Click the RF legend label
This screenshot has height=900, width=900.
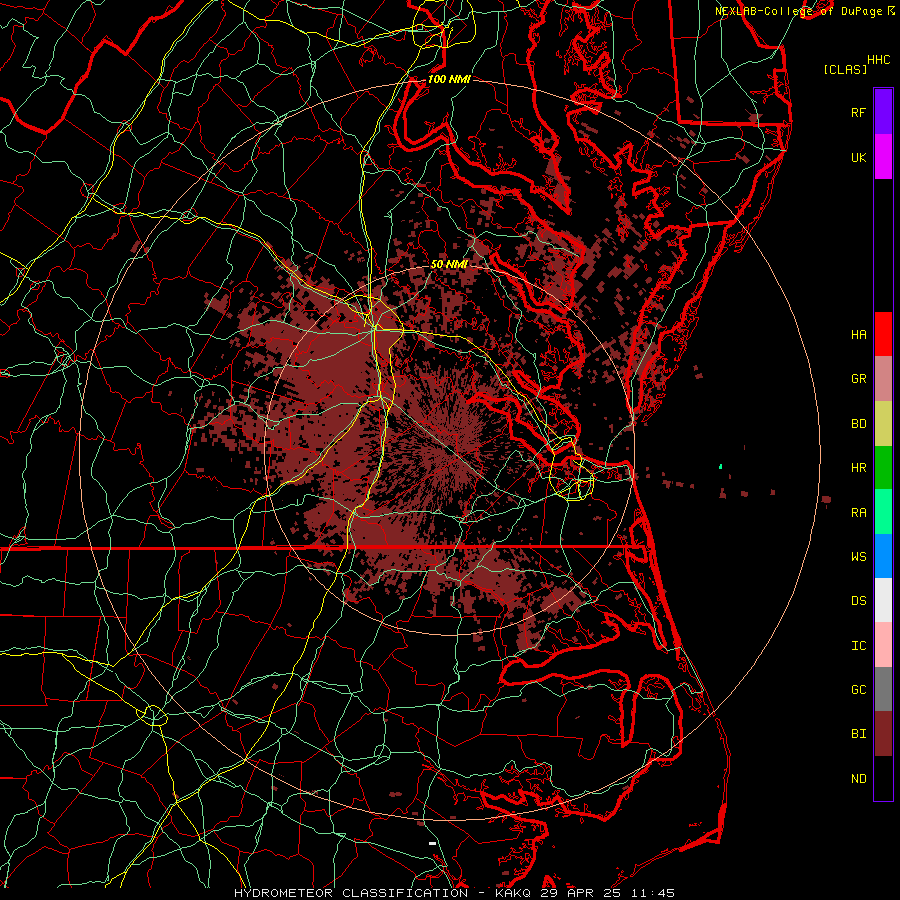coord(858,112)
